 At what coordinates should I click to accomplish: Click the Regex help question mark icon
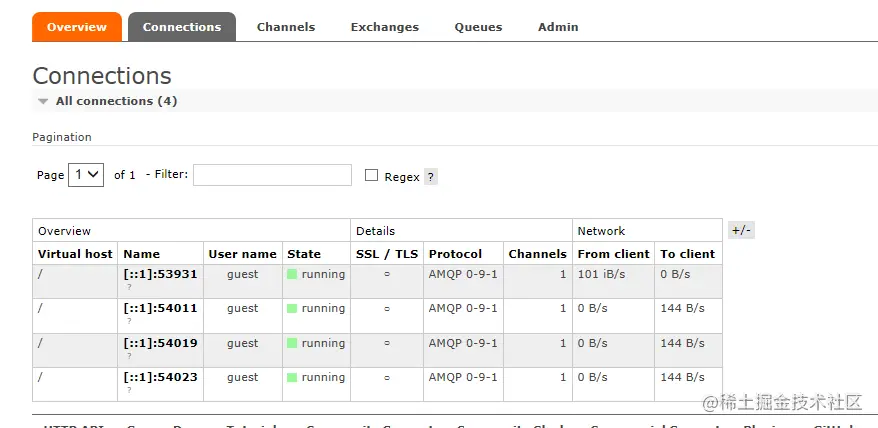point(431,177)
